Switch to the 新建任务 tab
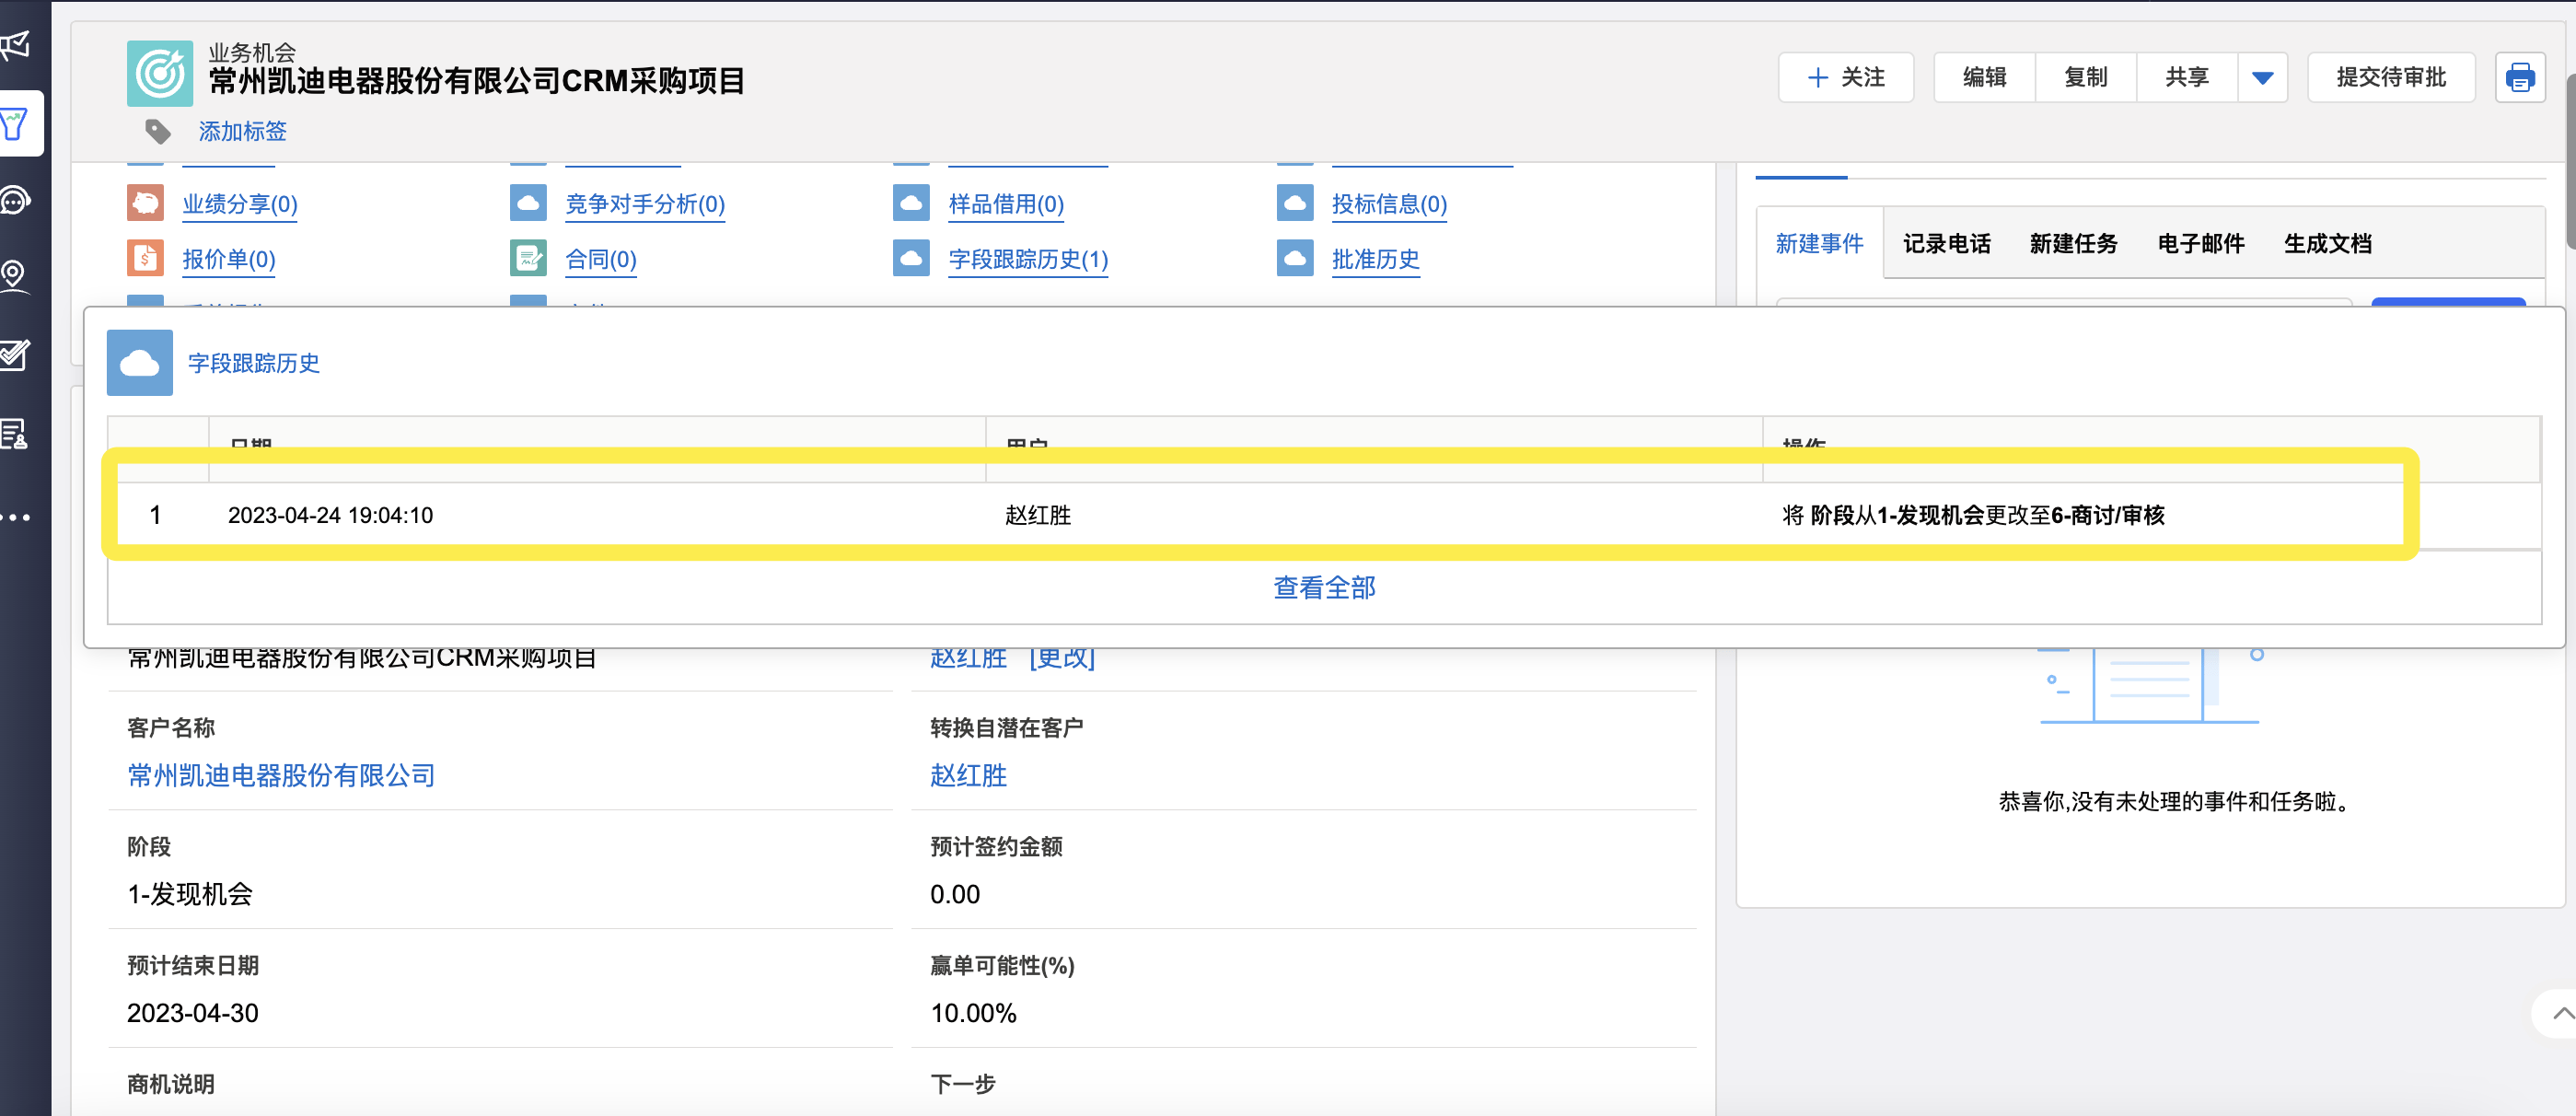Viewport: 2576px width, 1116px height. pos(2073,243)
